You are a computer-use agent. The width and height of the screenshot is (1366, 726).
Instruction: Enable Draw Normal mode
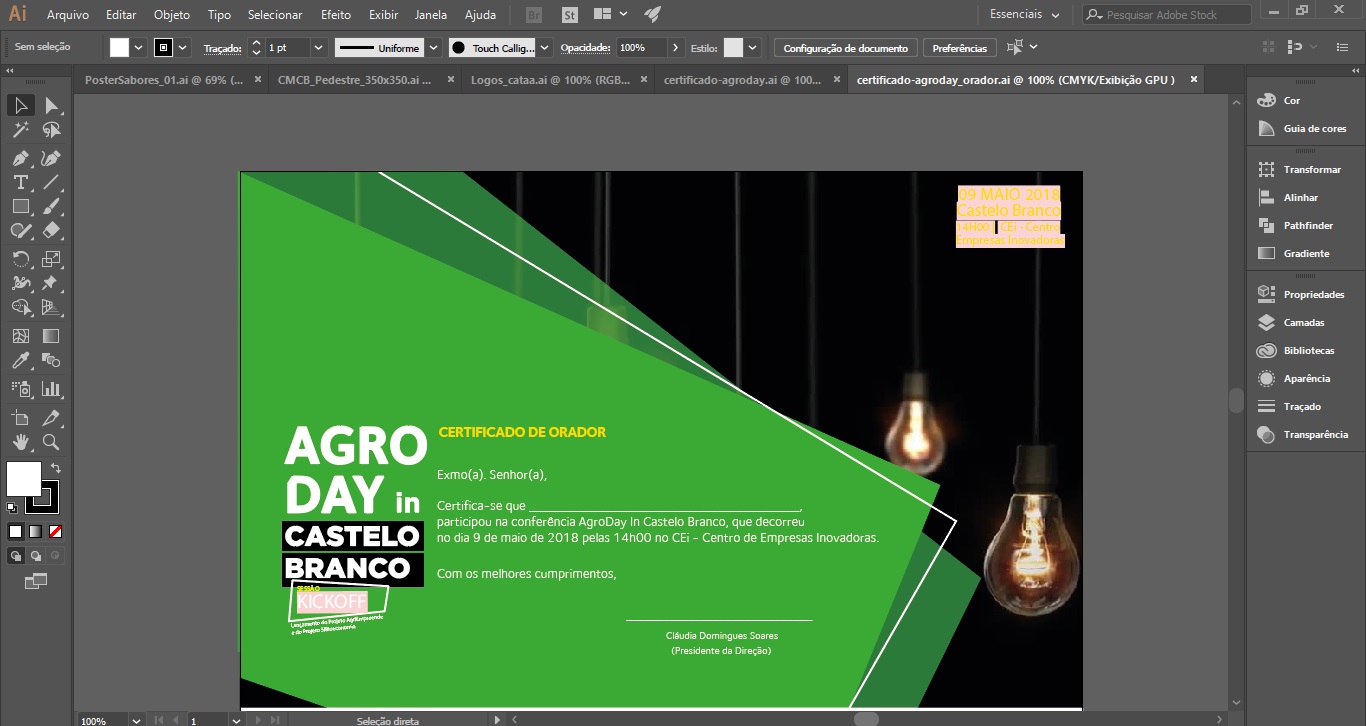pyautogui.click(x=15, y=555)
